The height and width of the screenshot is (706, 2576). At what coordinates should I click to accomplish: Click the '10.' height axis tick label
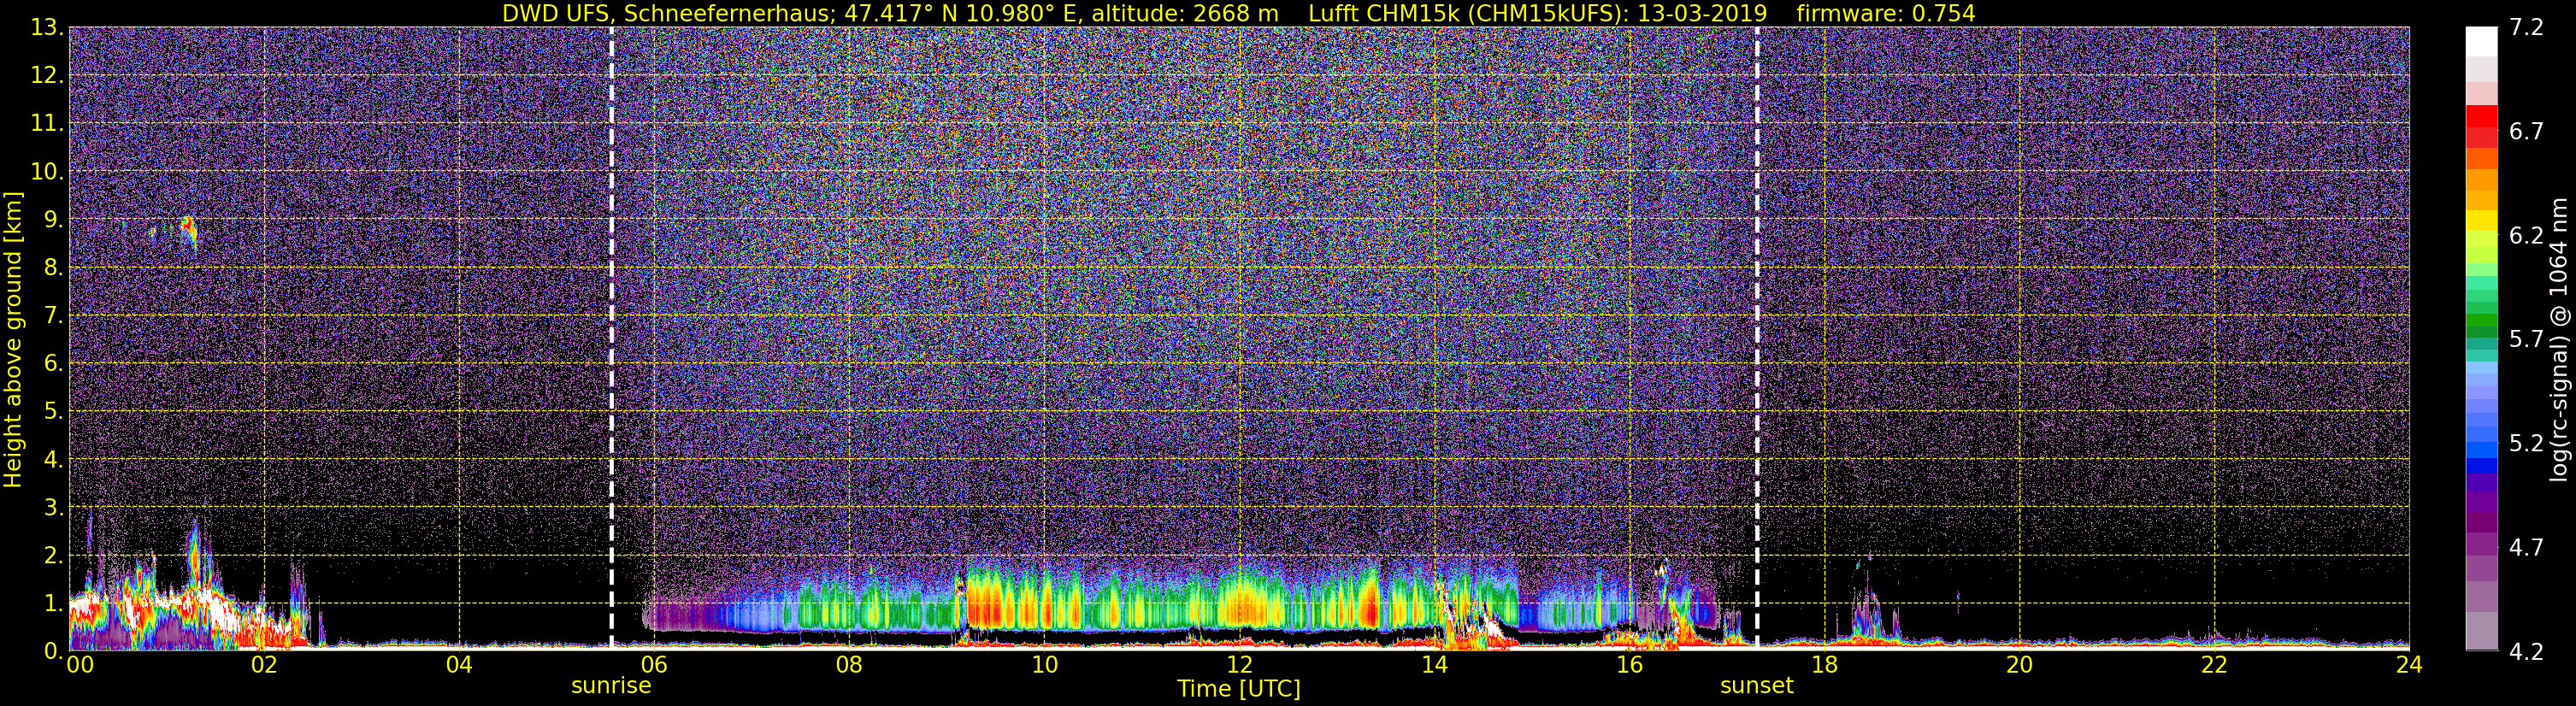point(47,172)
